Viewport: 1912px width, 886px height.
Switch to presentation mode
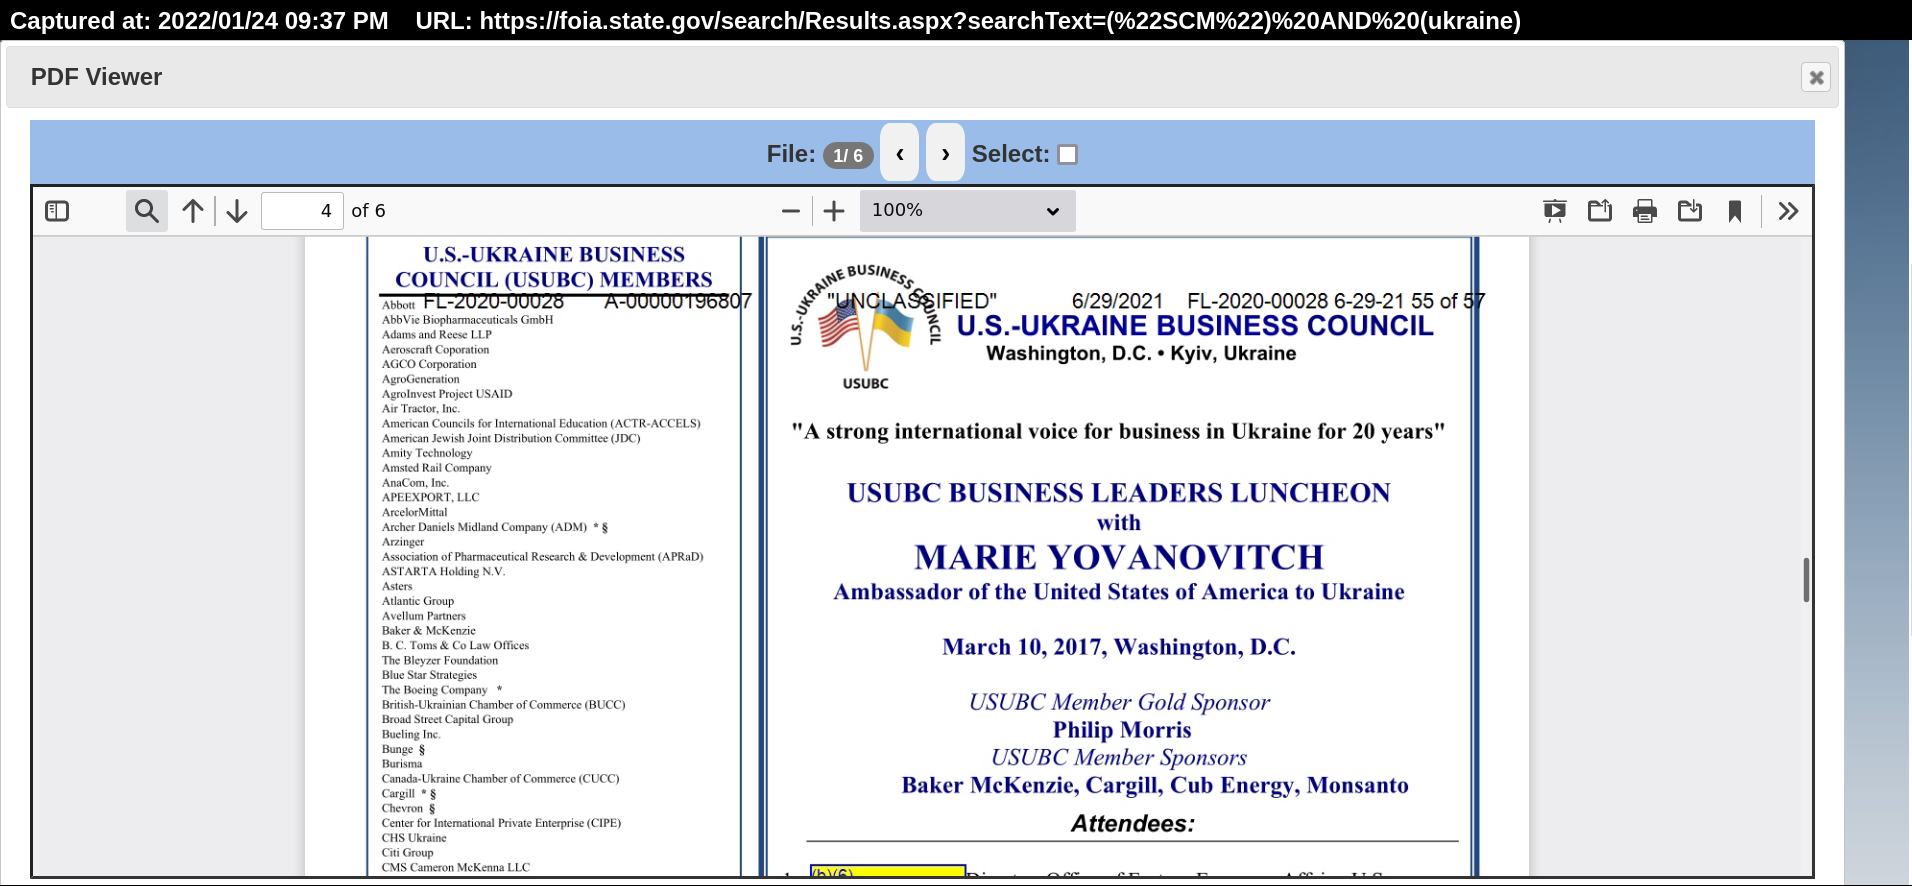tap(1555, 211)
